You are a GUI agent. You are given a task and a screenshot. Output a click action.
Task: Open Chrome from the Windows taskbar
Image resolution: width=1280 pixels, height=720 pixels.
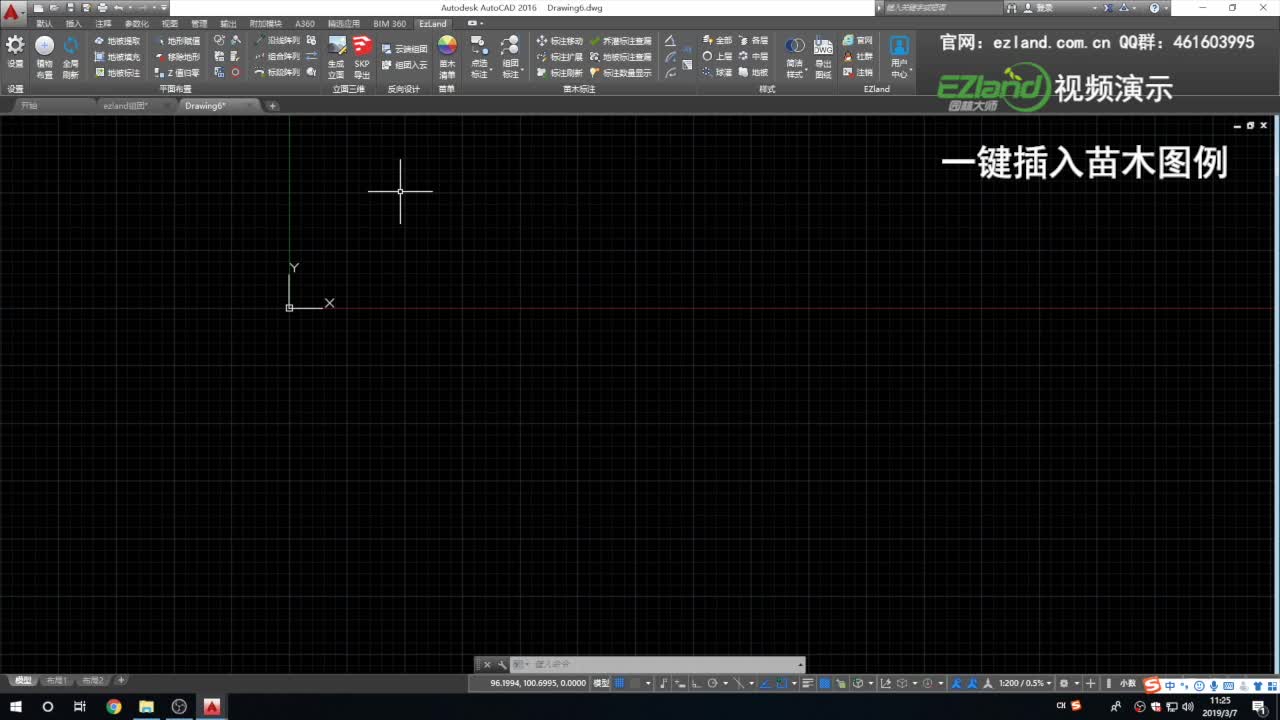tap(113, 706)
